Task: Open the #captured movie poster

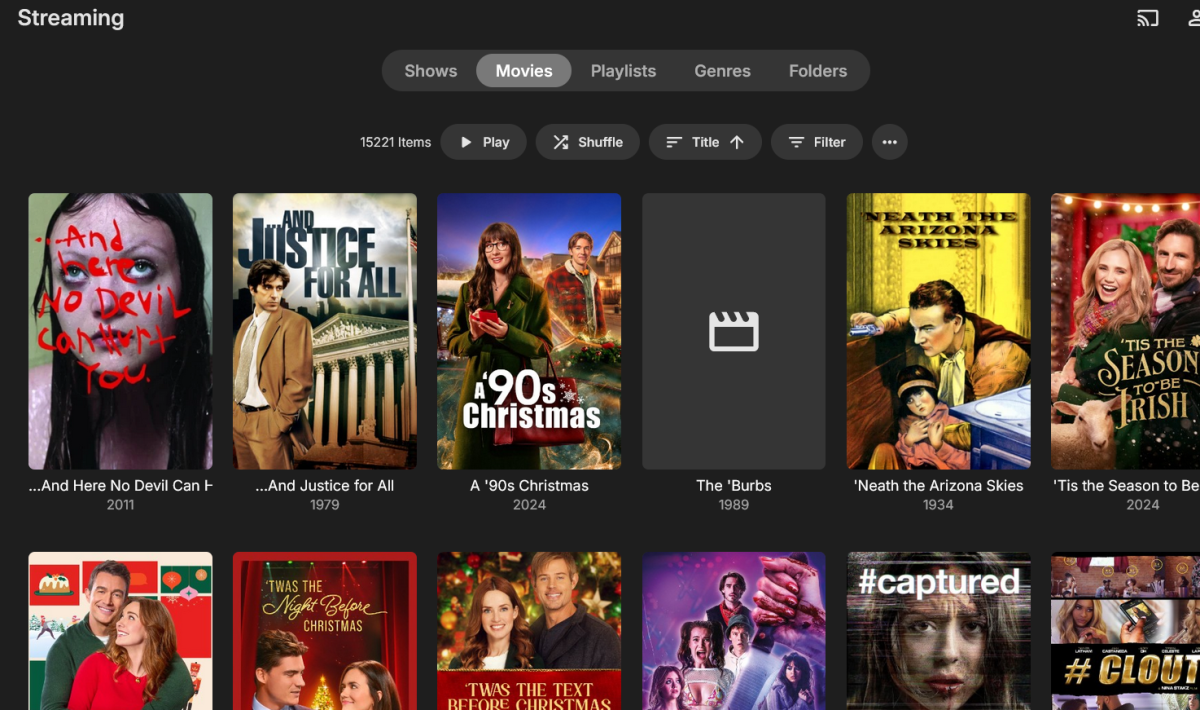Action: click(938, 631)
